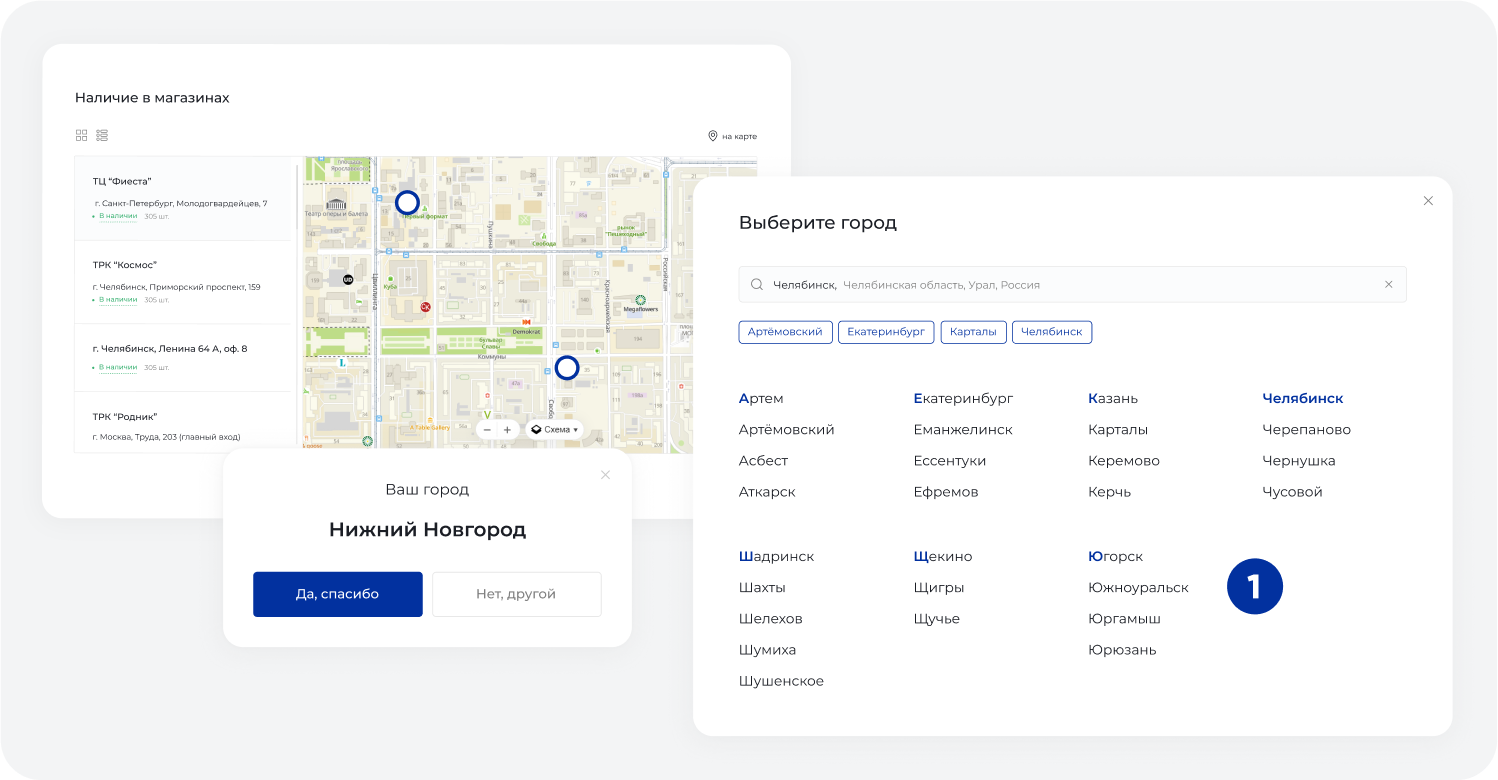This screenshot has width=1498, height=780.
Task: Choose "Нет, другой" button
Action: click(516, 594)
